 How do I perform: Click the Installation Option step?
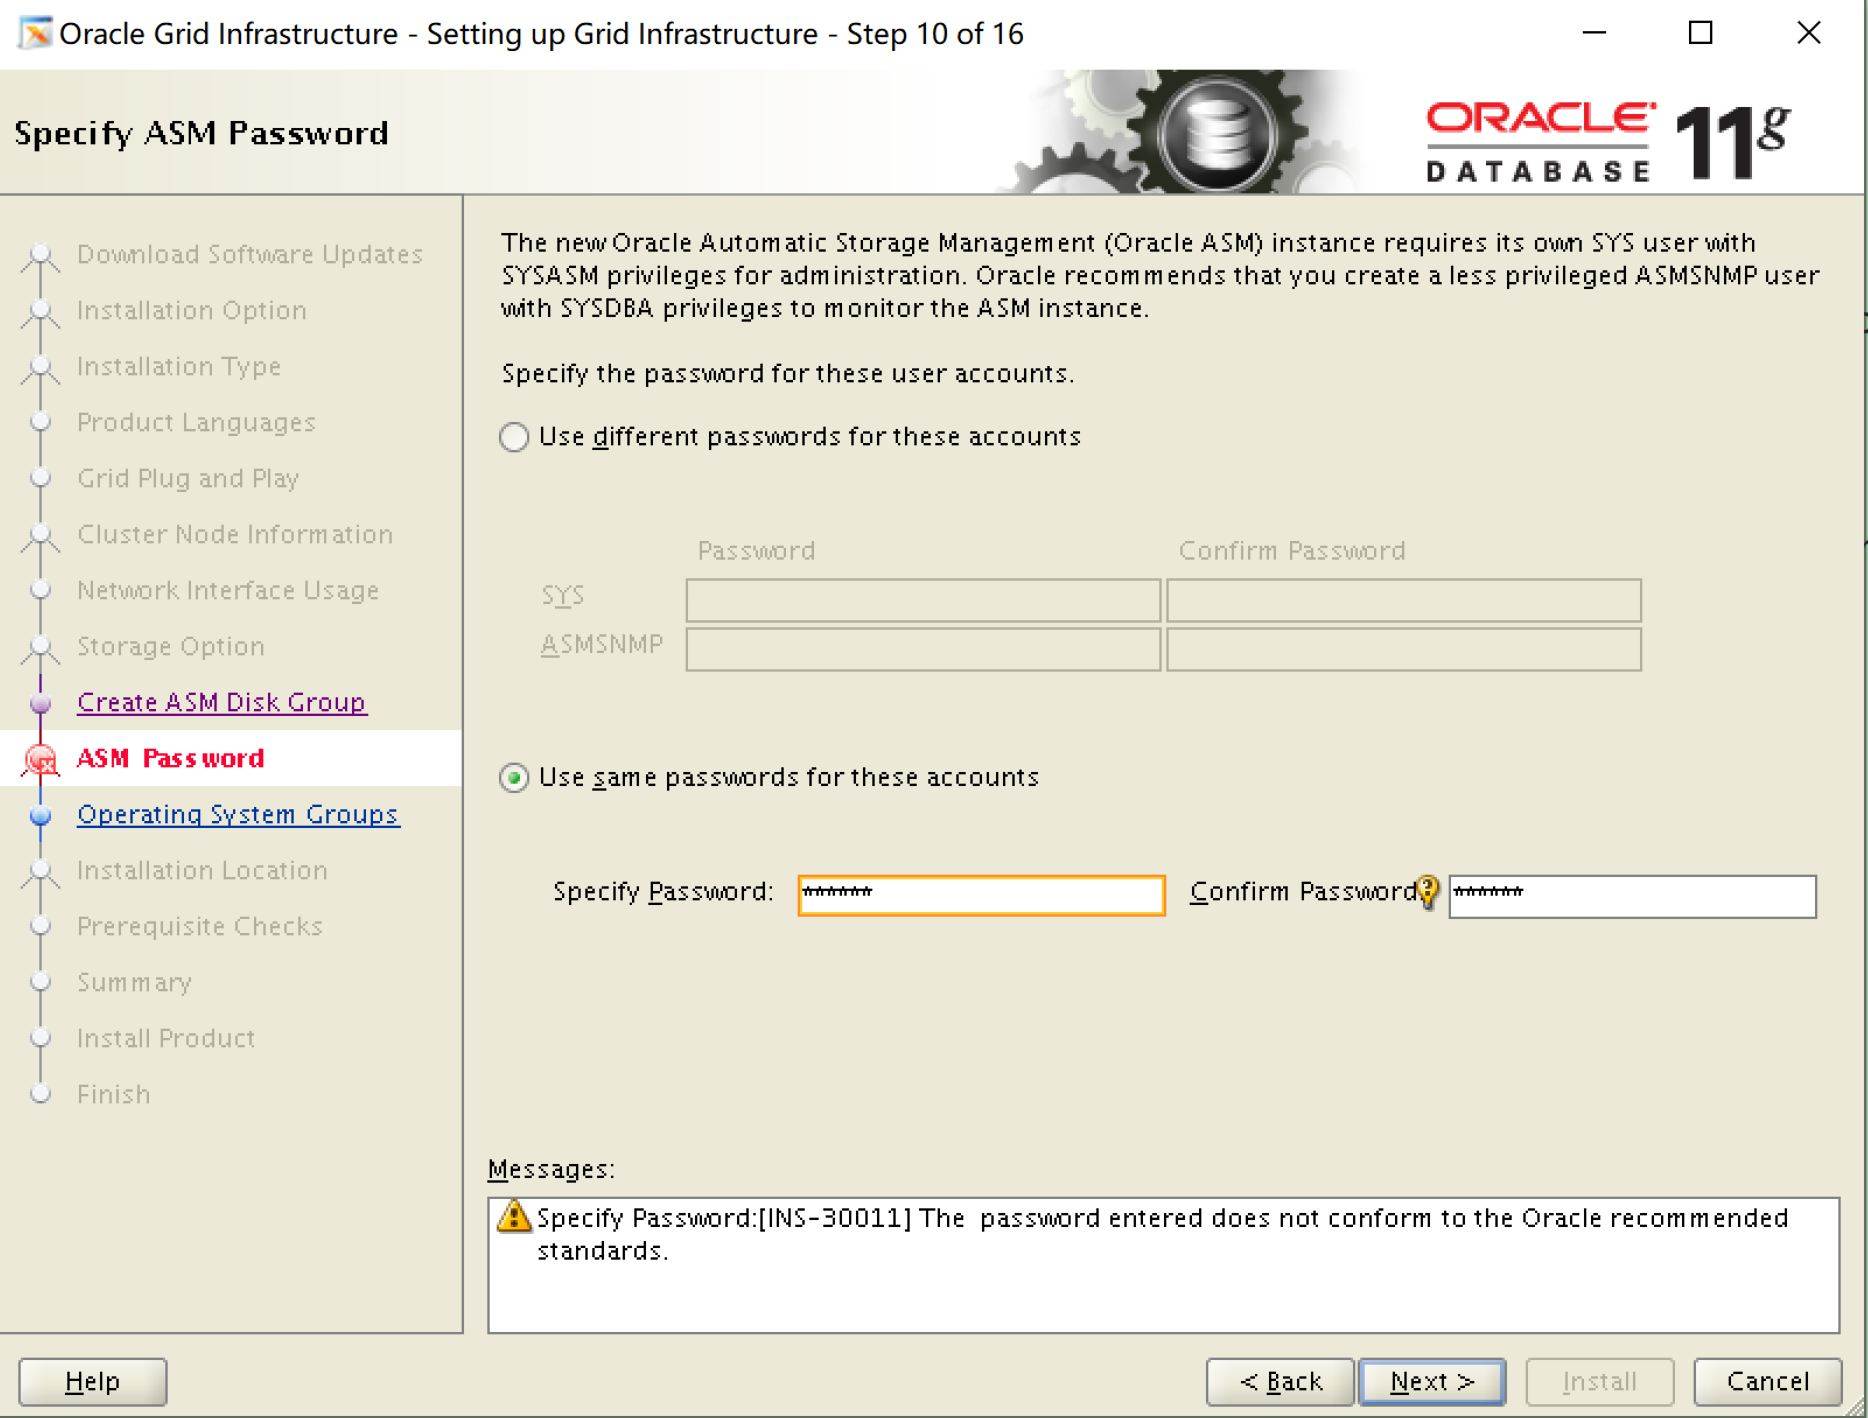[192, 310]
